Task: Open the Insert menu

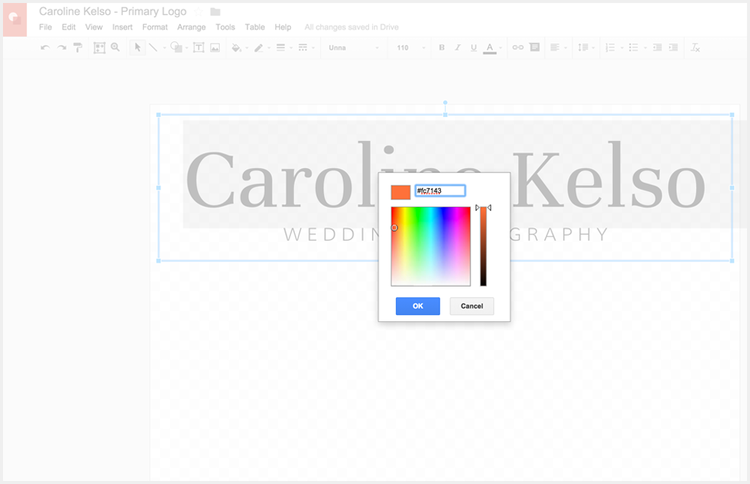Action: point(122,27)
